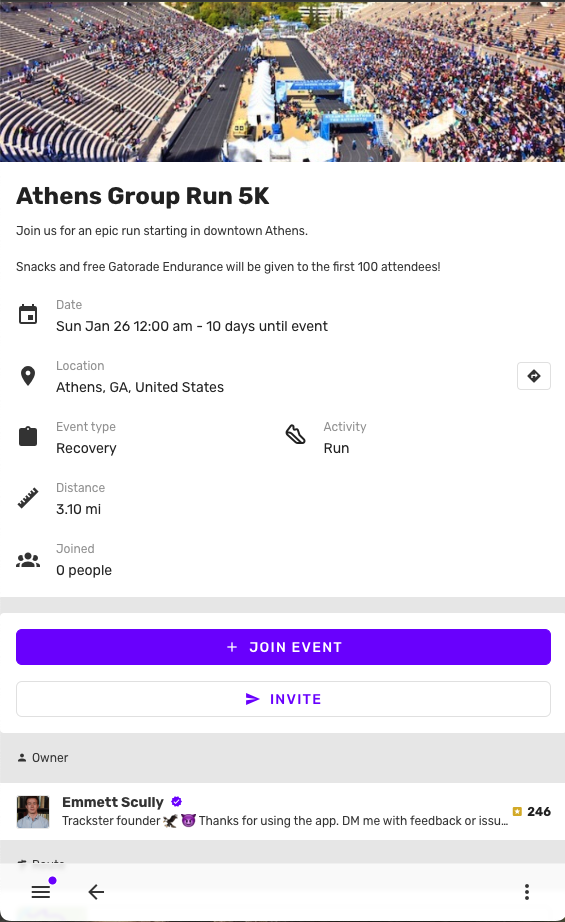565x922 pixels.
Task: Open the three-dot more options menu
Action: [x=527, y=892]
